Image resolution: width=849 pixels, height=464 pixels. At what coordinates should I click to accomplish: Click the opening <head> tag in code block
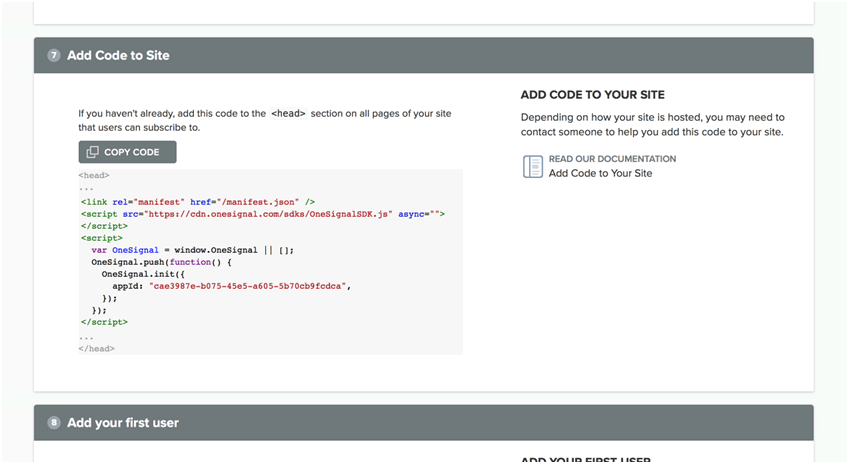pos(94,176)
